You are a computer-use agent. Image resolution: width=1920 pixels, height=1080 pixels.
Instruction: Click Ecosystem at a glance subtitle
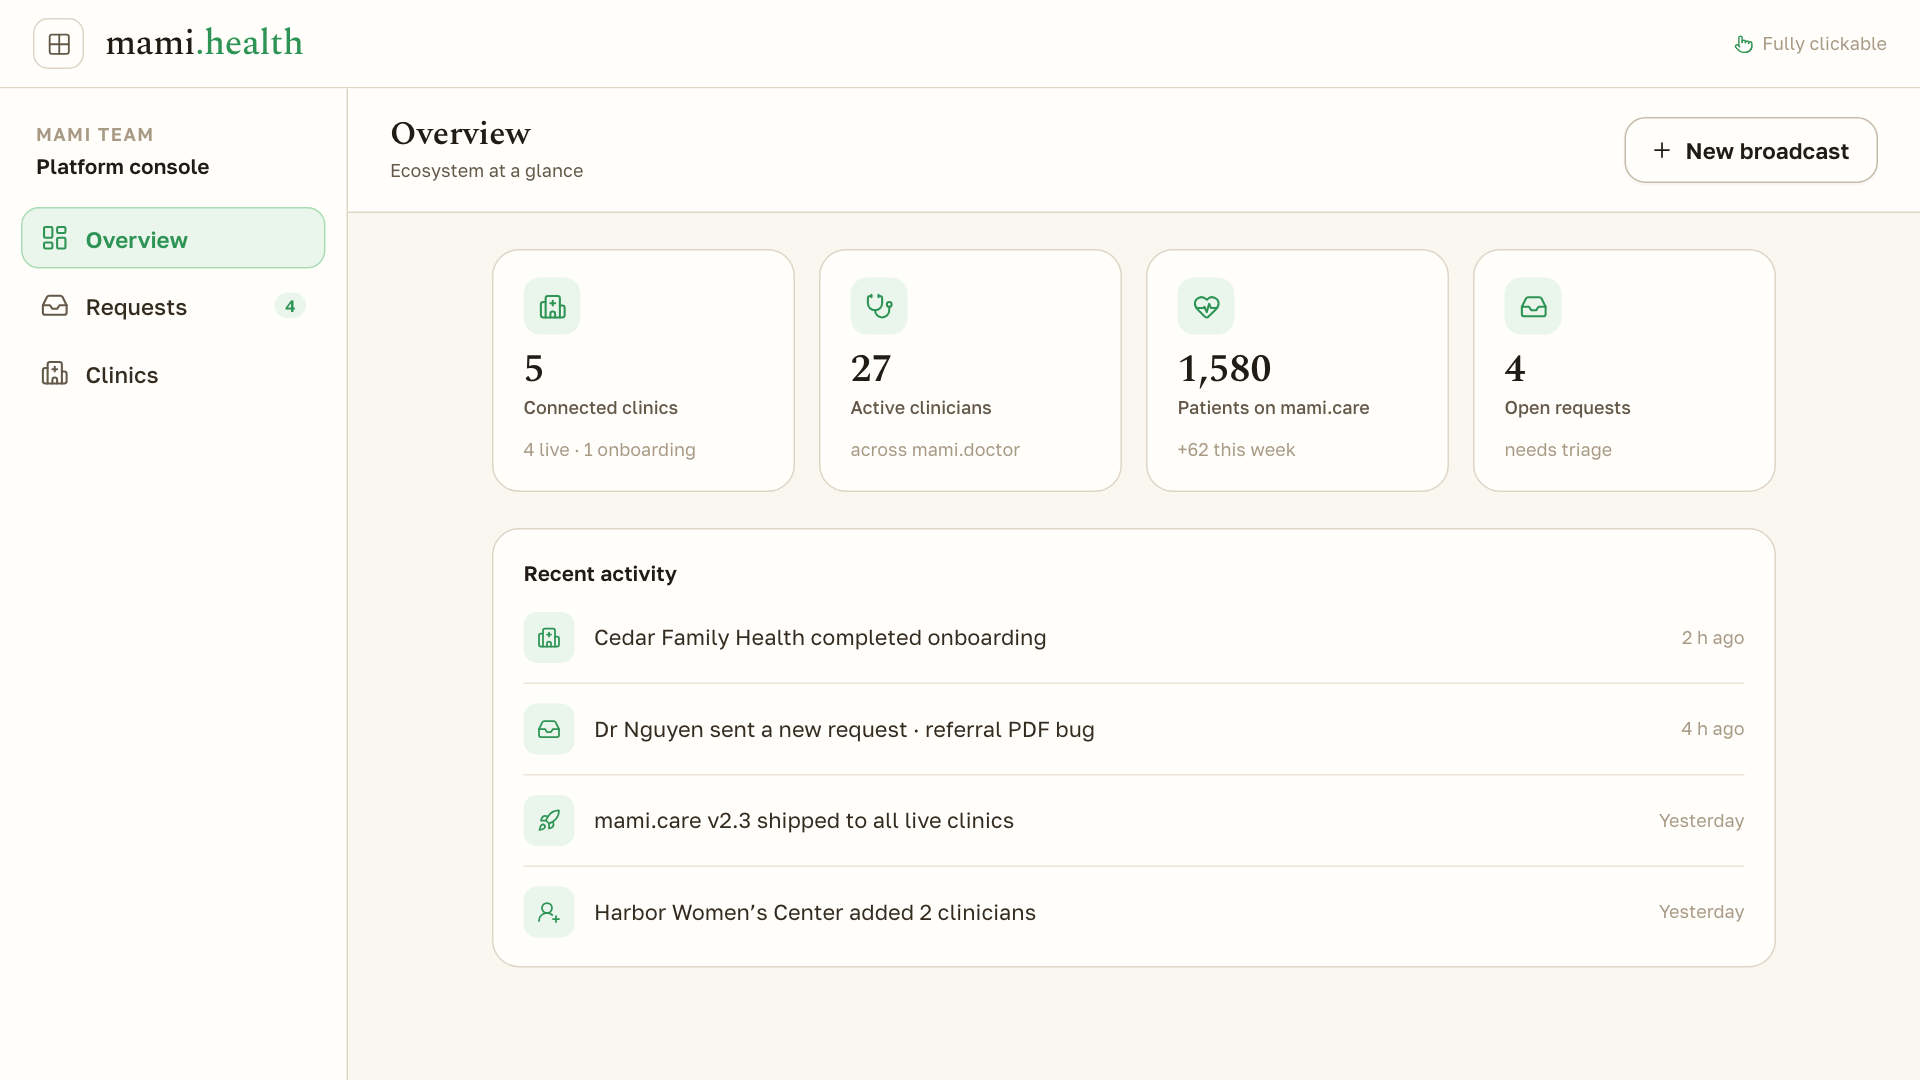(x=486, y=171)
